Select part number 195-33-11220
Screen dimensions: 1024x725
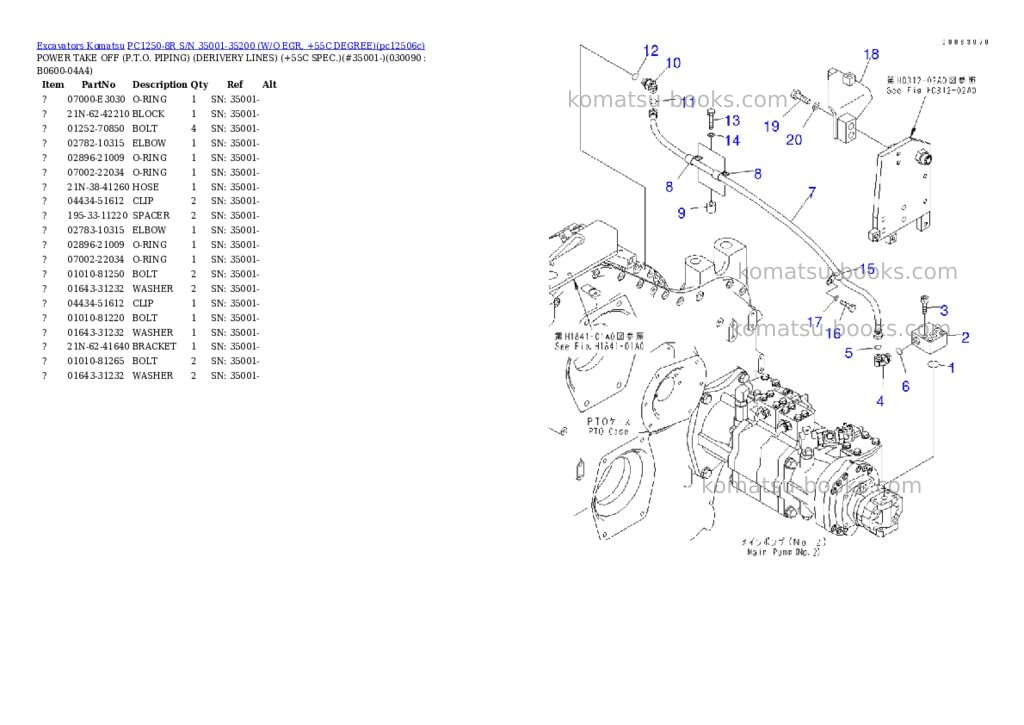pyautogui.click(x=97, y=216)
